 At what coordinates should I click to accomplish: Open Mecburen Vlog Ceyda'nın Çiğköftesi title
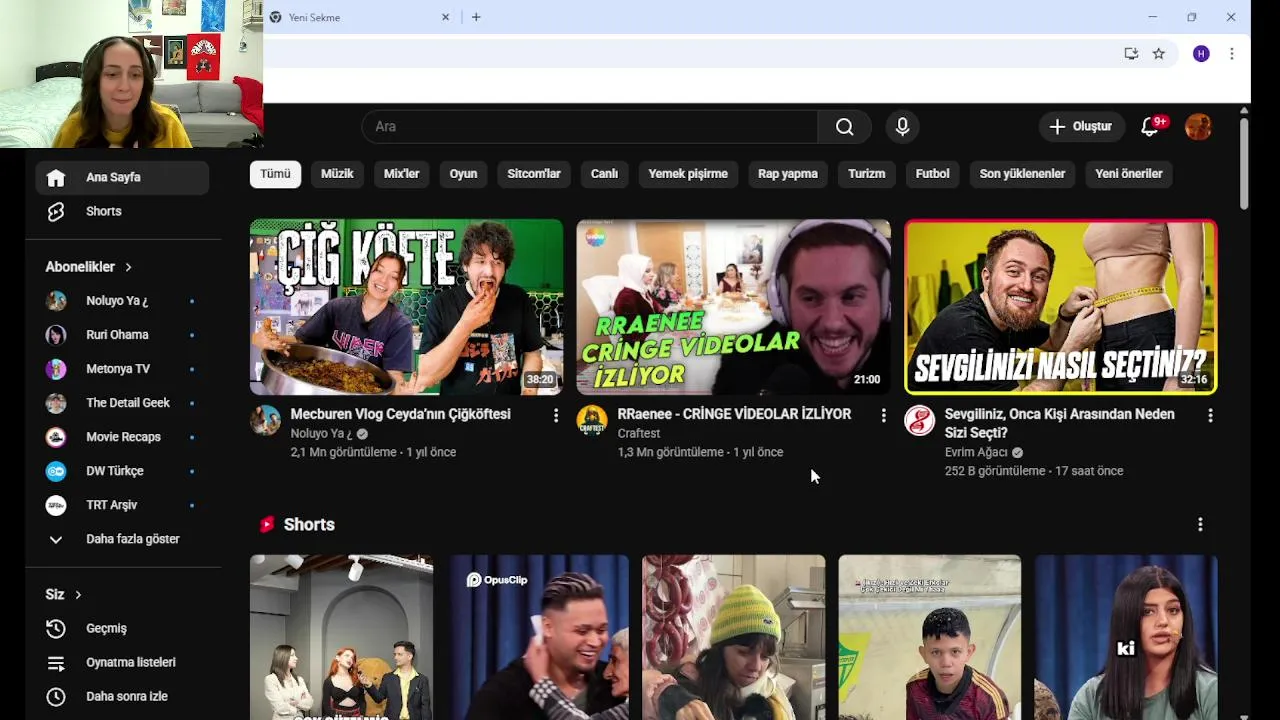[400, 414]
